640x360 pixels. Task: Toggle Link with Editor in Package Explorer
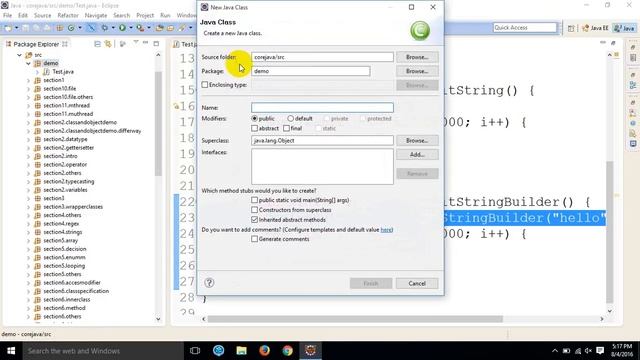coord(108,44)
